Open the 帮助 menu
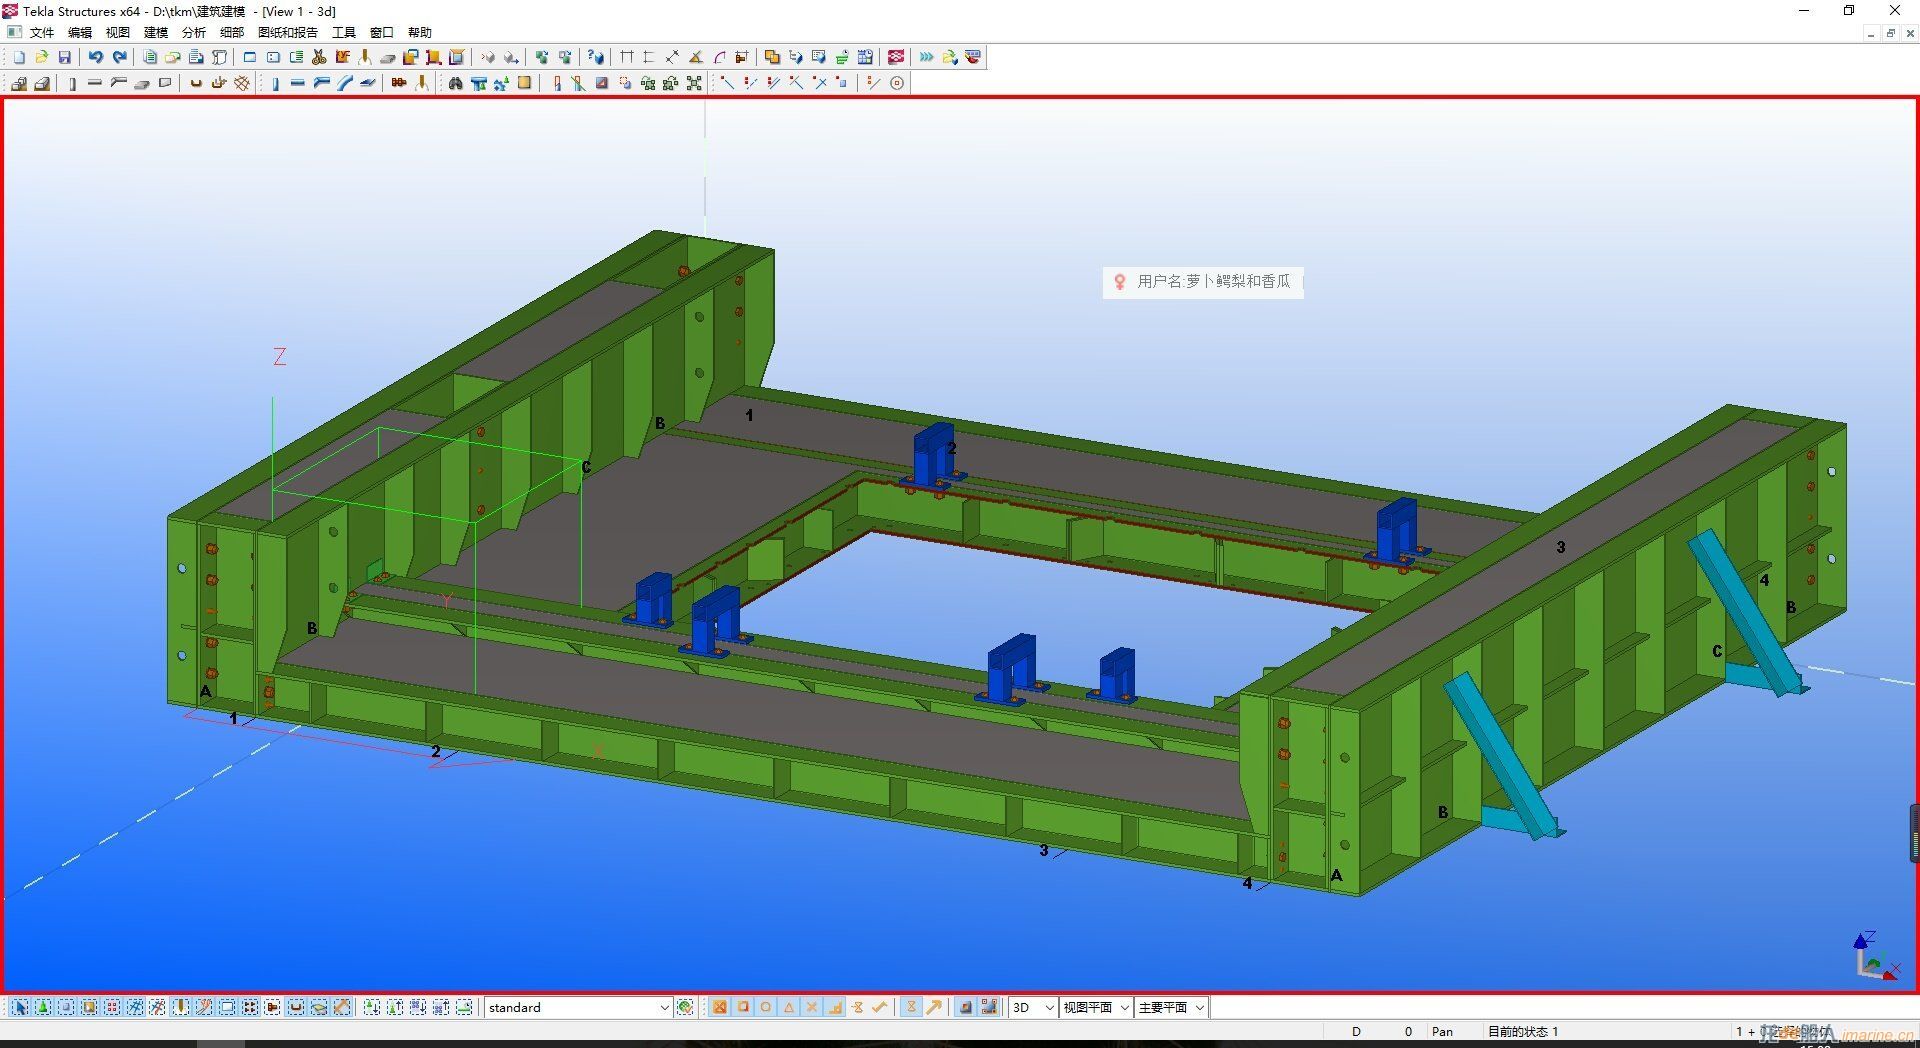Image resolution: width=1920 pixels, height=1048 pixels. click(420, 32)
